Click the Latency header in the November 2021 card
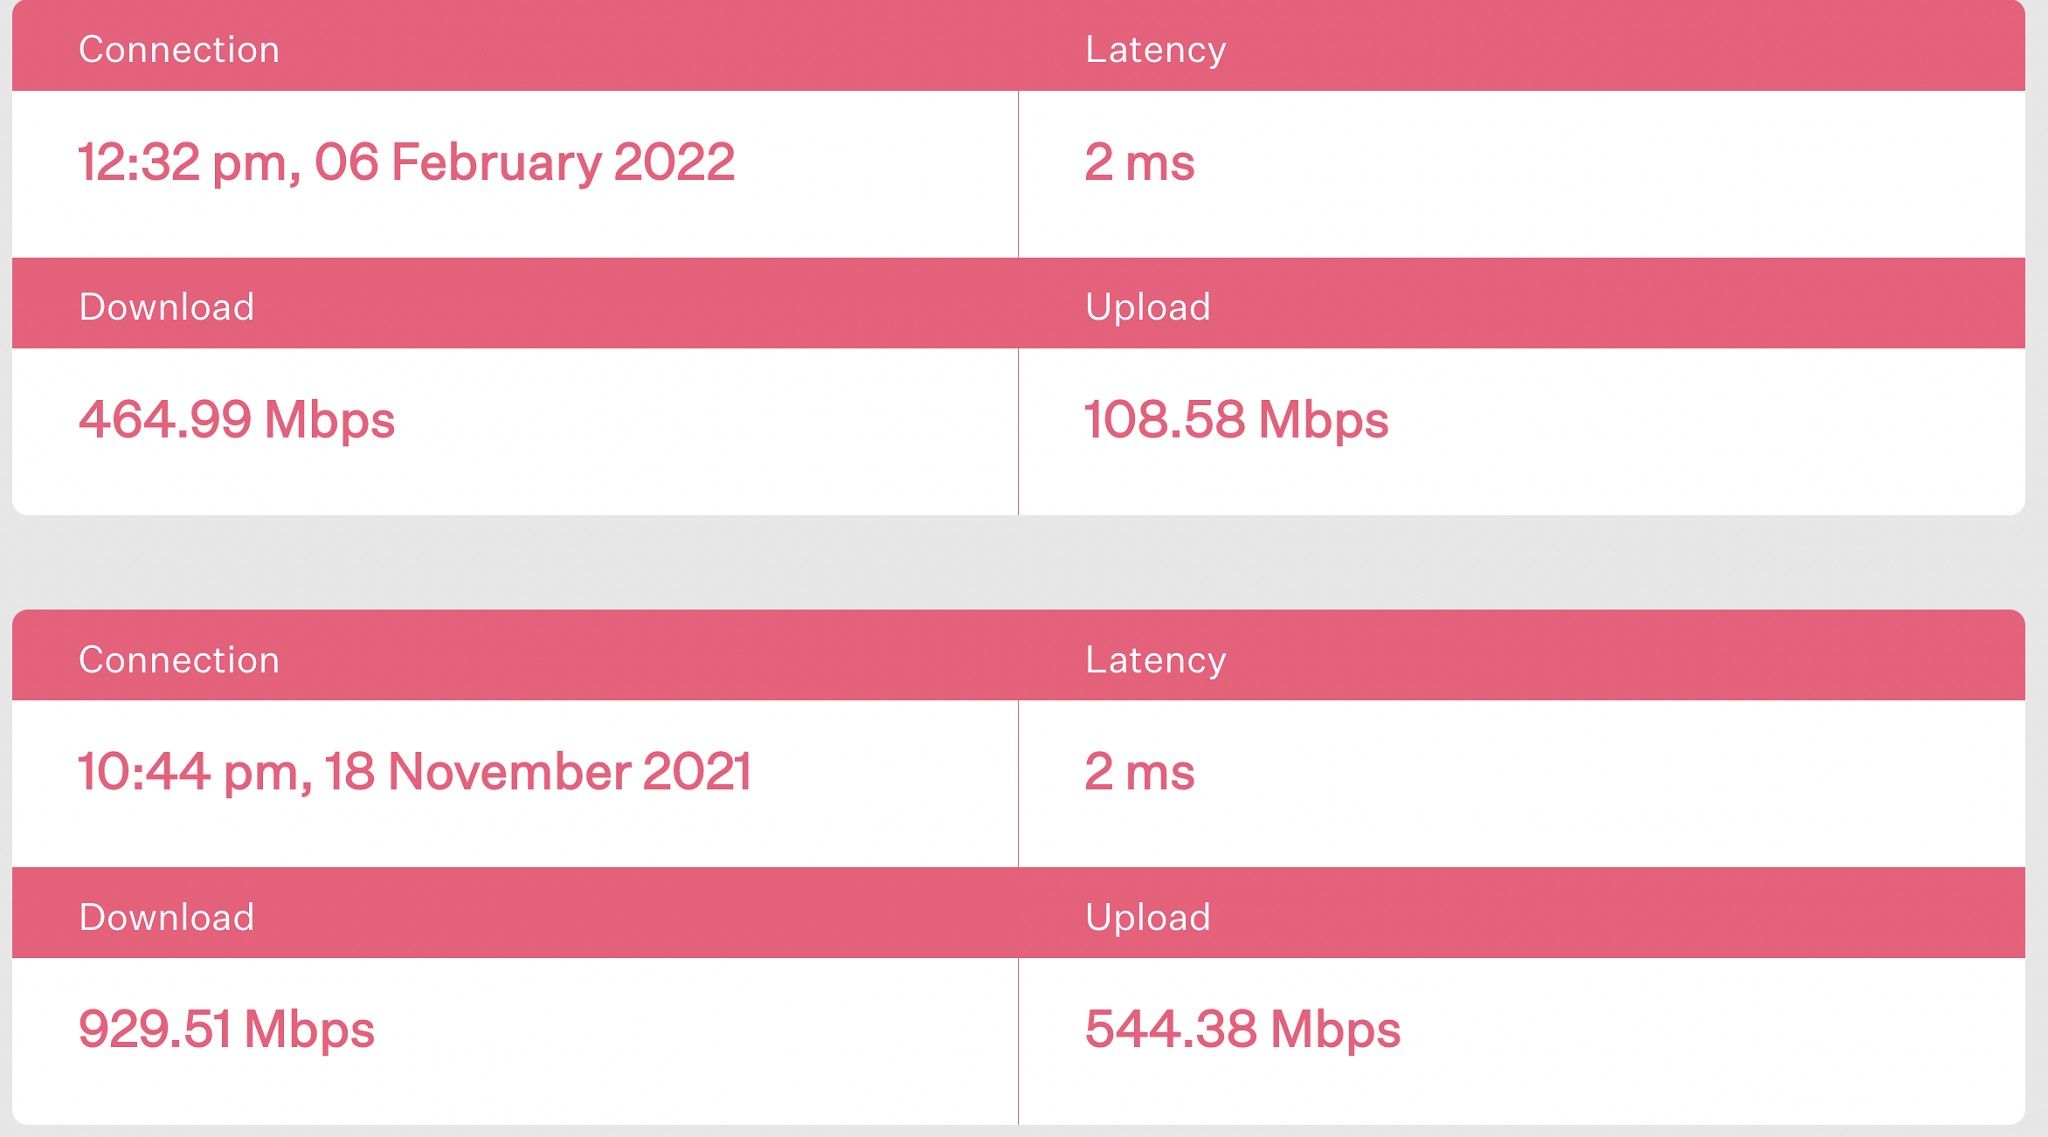 (1155, 660)
